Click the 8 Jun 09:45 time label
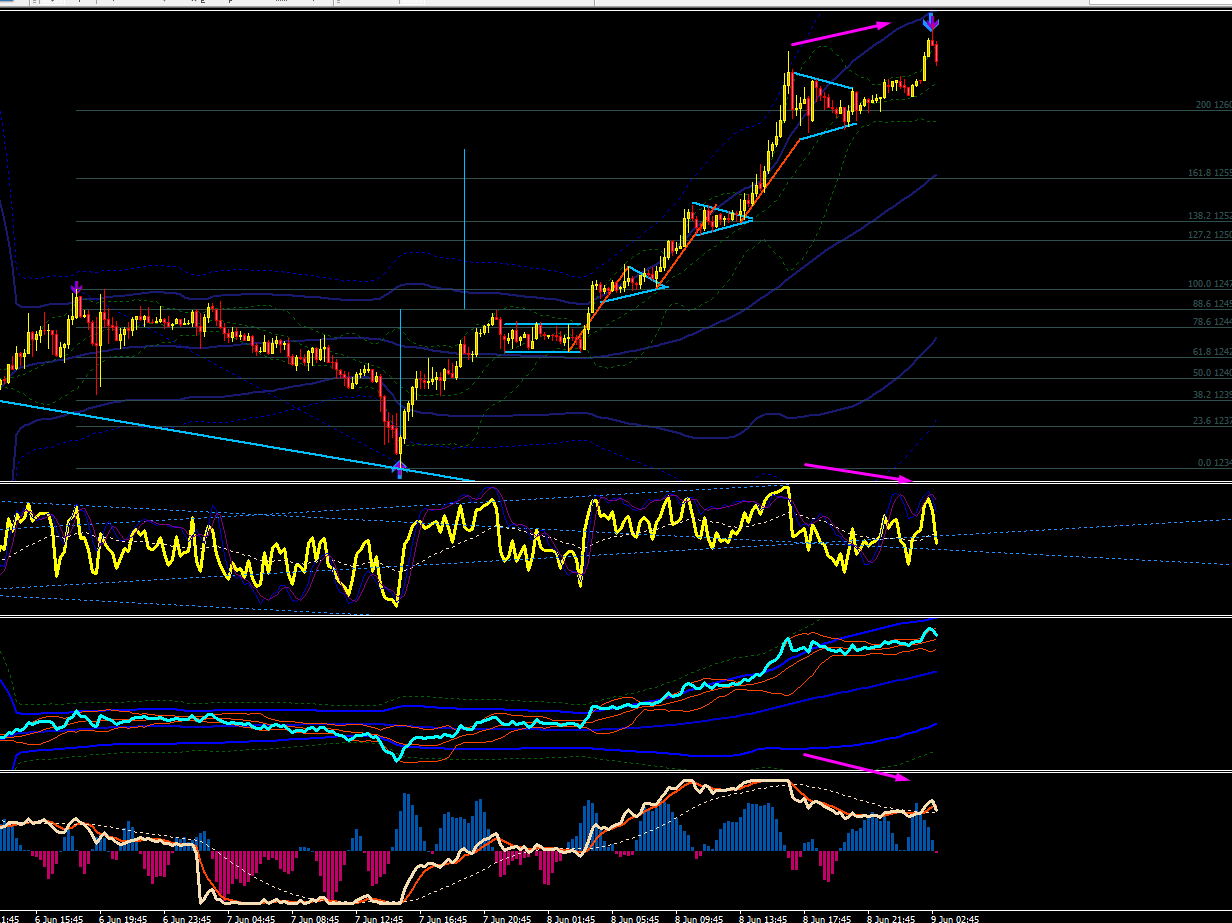This screenshot has width=1232, height=923. point(700,917)
